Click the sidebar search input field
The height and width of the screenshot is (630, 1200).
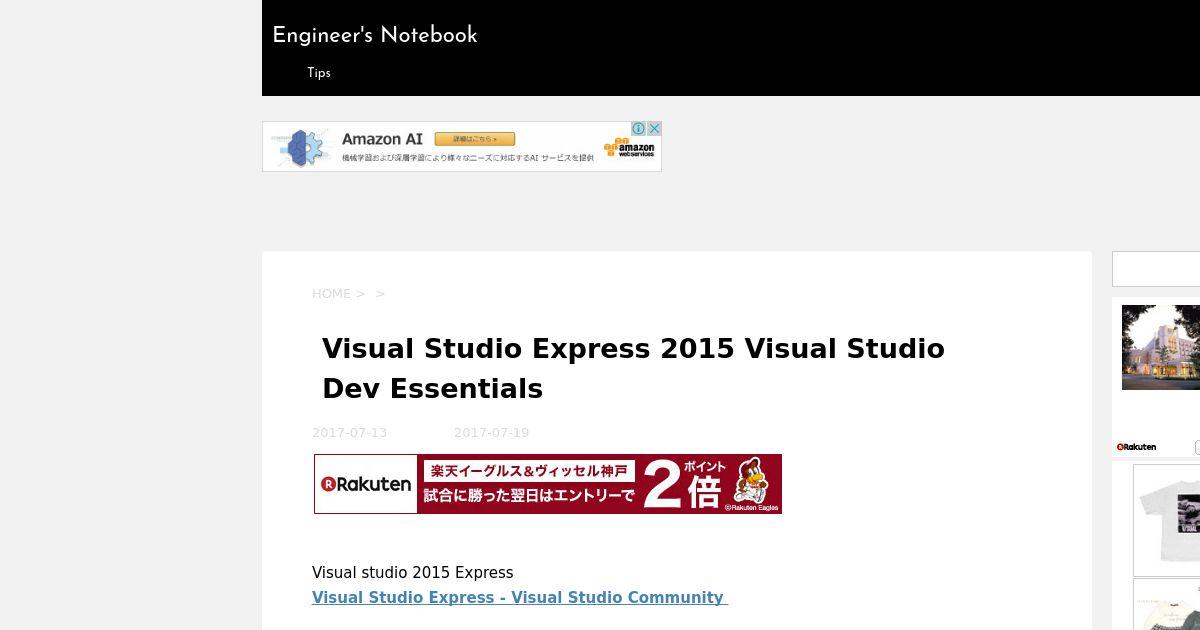point(1156,270)
